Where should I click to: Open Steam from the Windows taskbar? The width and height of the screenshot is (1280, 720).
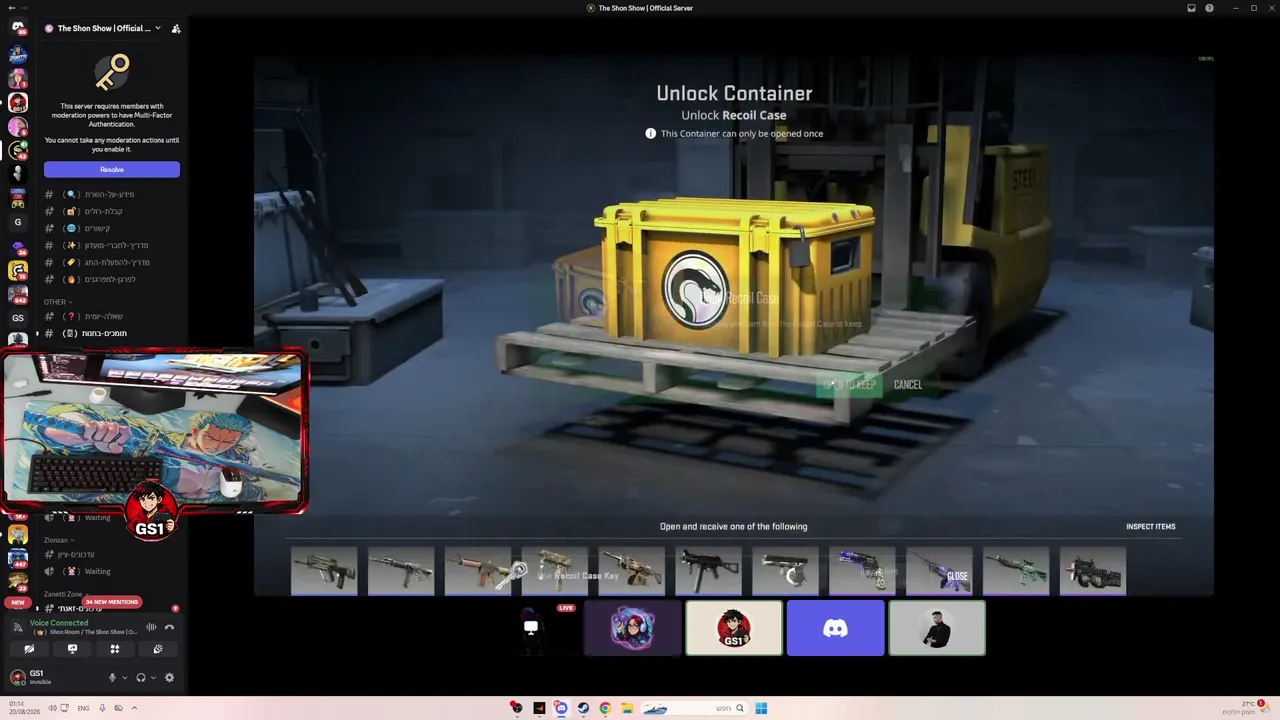[583, 708]
